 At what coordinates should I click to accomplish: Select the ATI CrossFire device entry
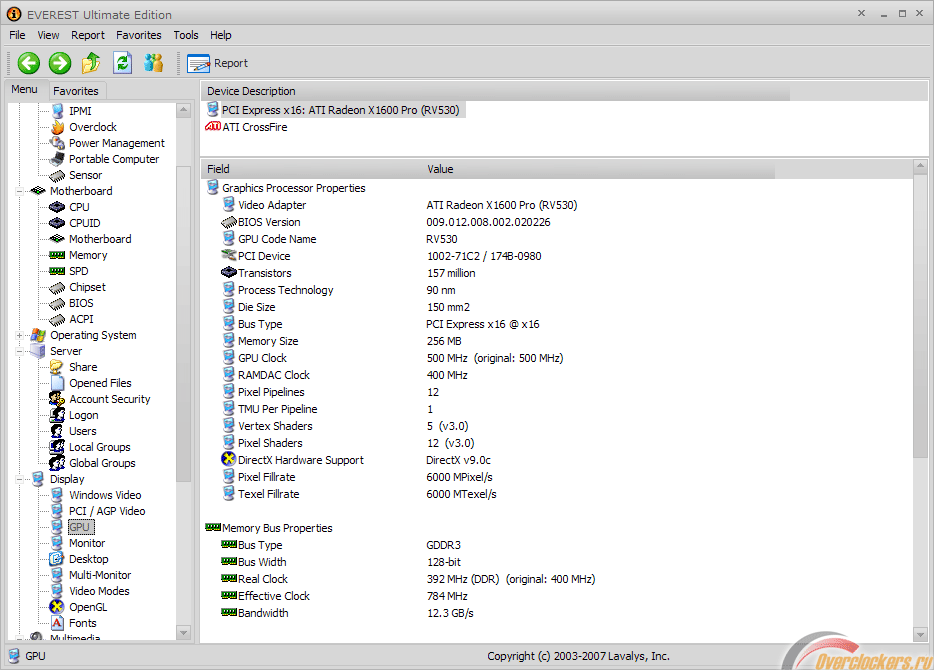247,127
